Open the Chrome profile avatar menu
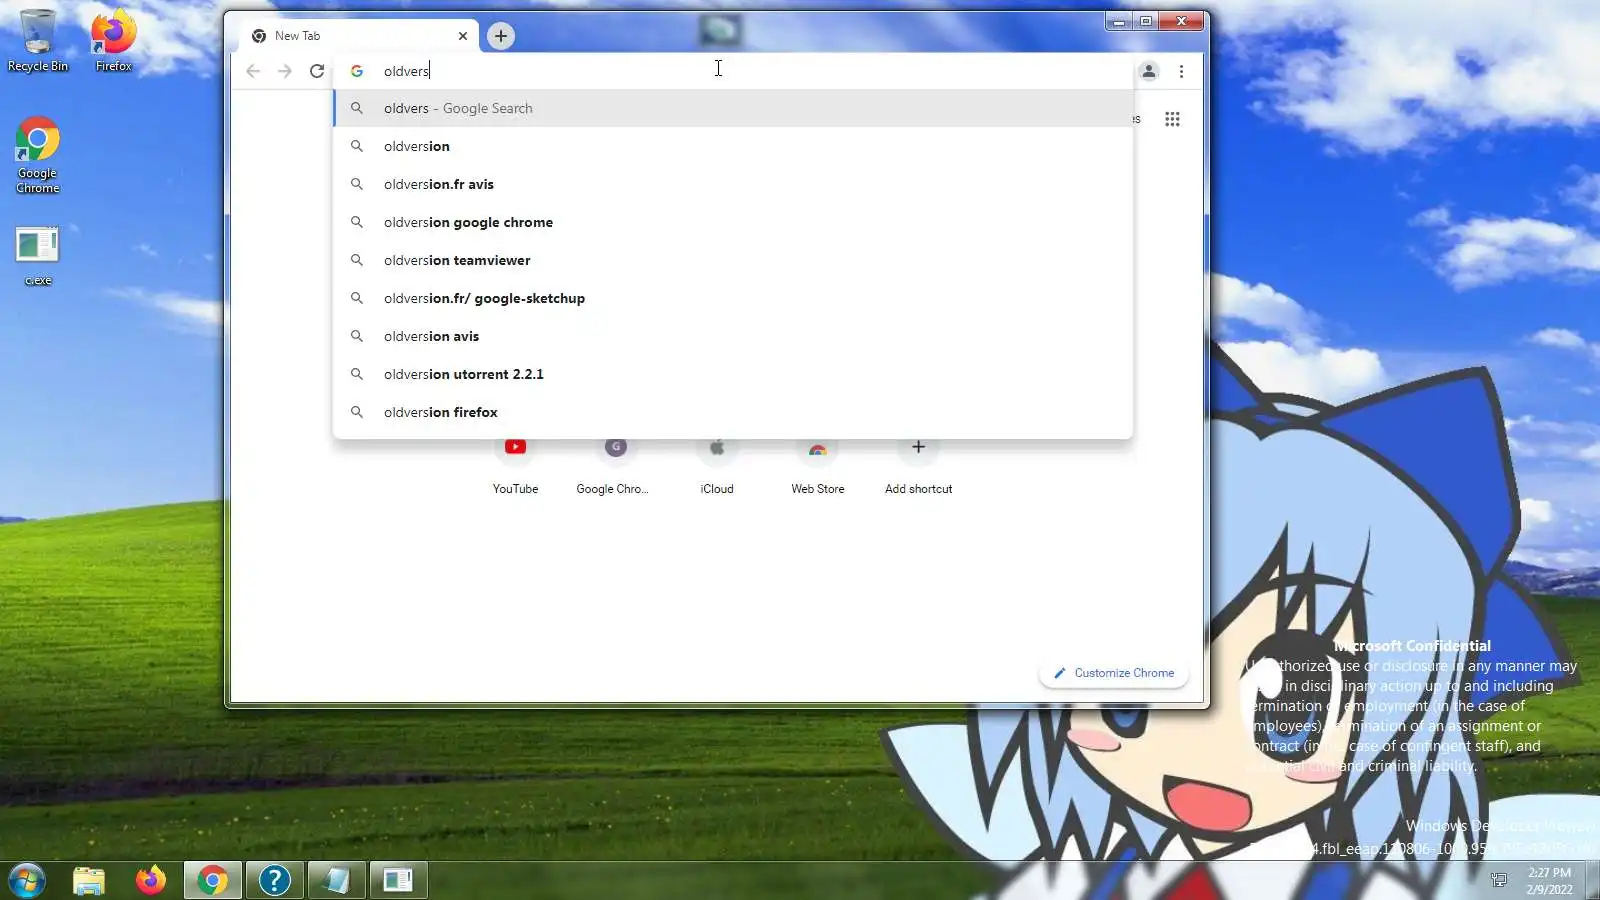The width and height of the screenshot is (1600, 900). [x=1149, y=71]
